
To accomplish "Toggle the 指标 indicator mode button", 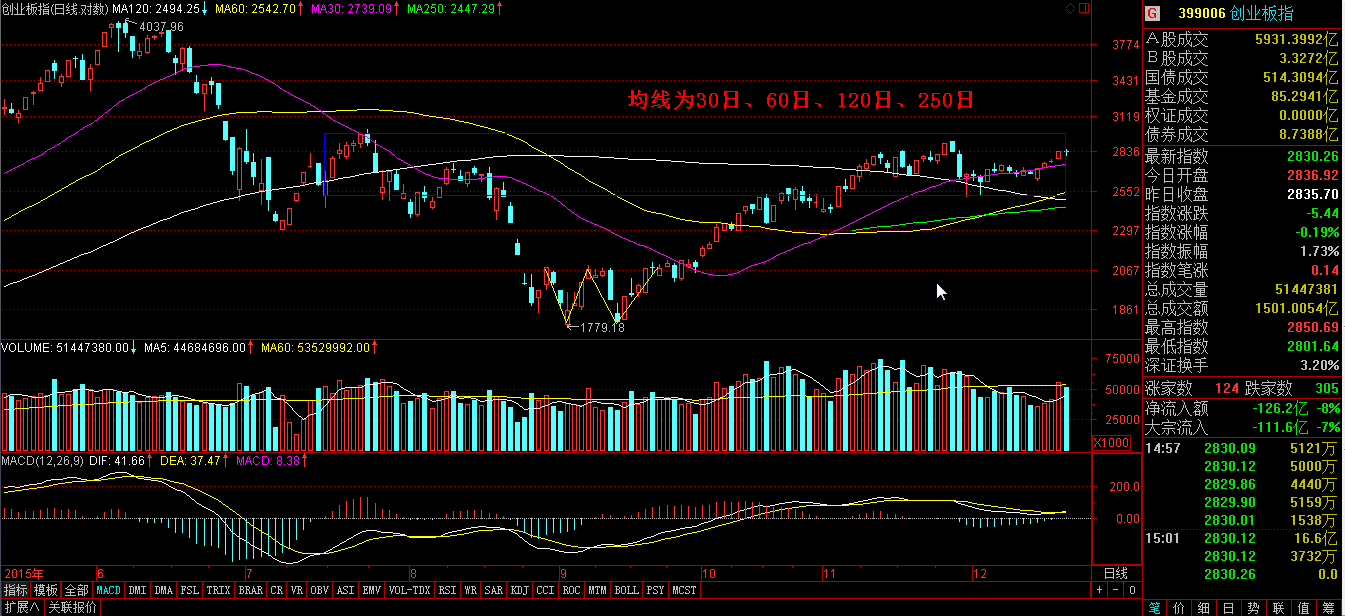I will [x=15, y=590].
